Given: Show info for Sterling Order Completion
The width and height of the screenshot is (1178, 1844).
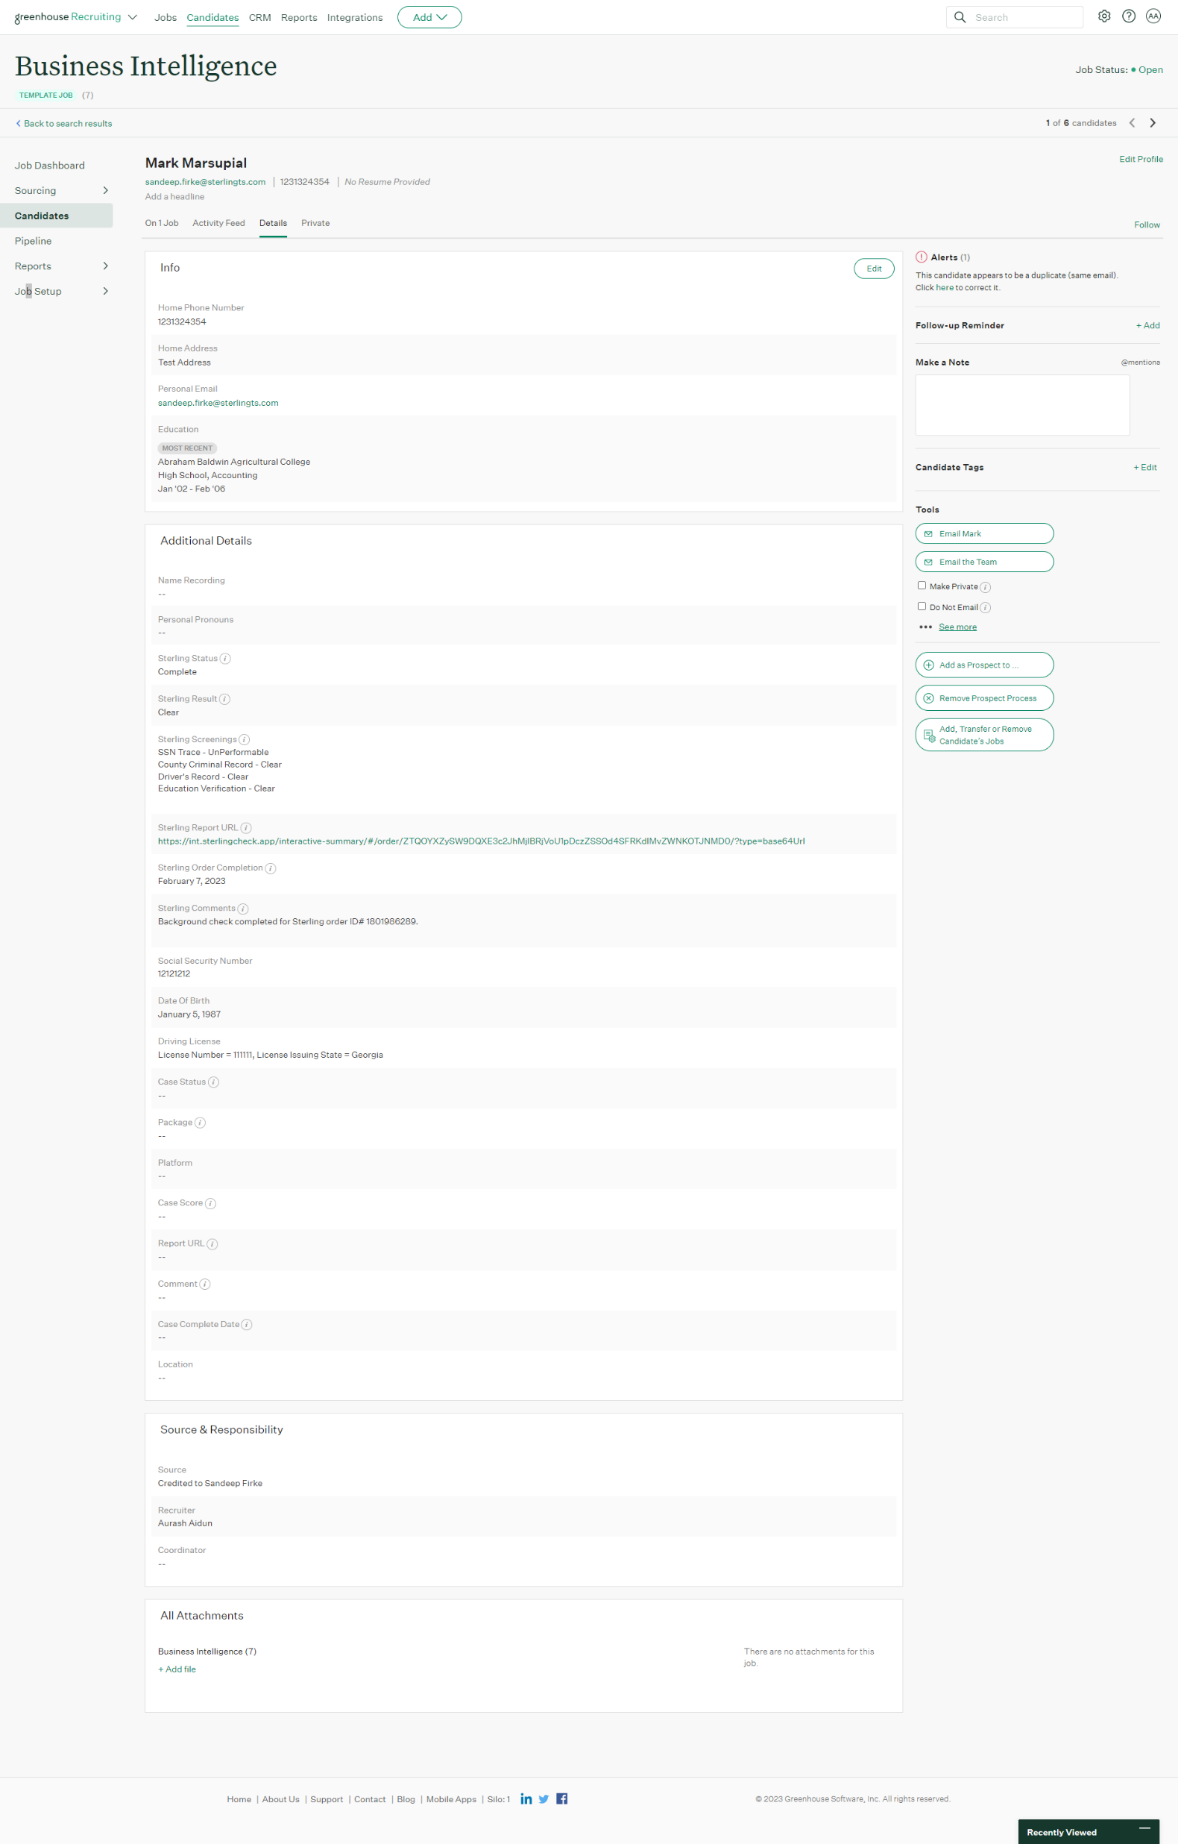Looking at the screenshot, I should click(x=271, y=868).
